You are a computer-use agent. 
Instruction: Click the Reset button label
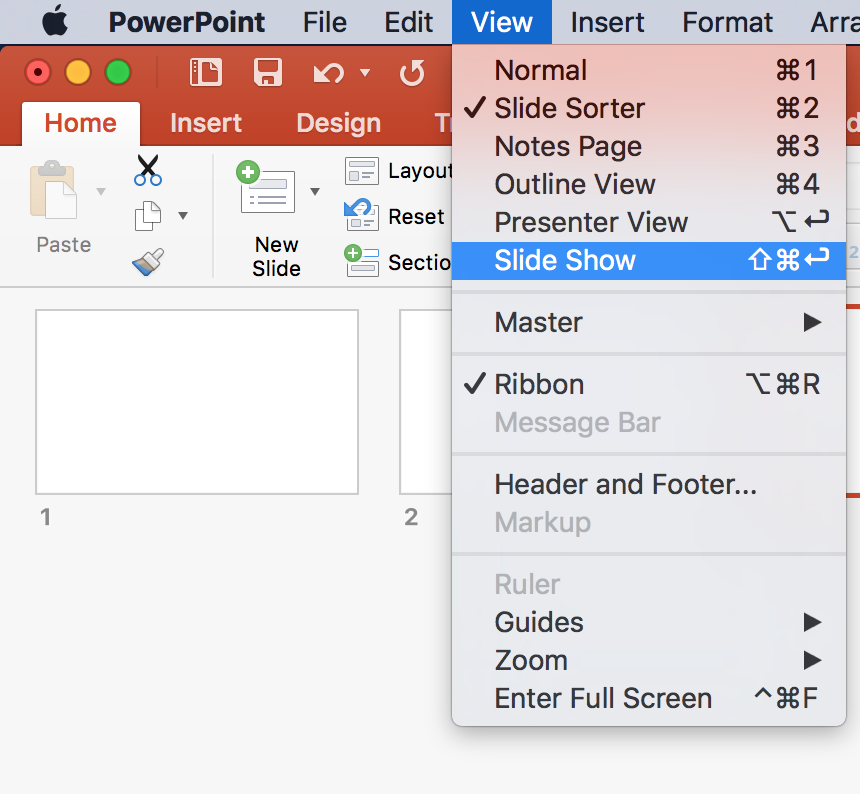[x=416, y=217]
